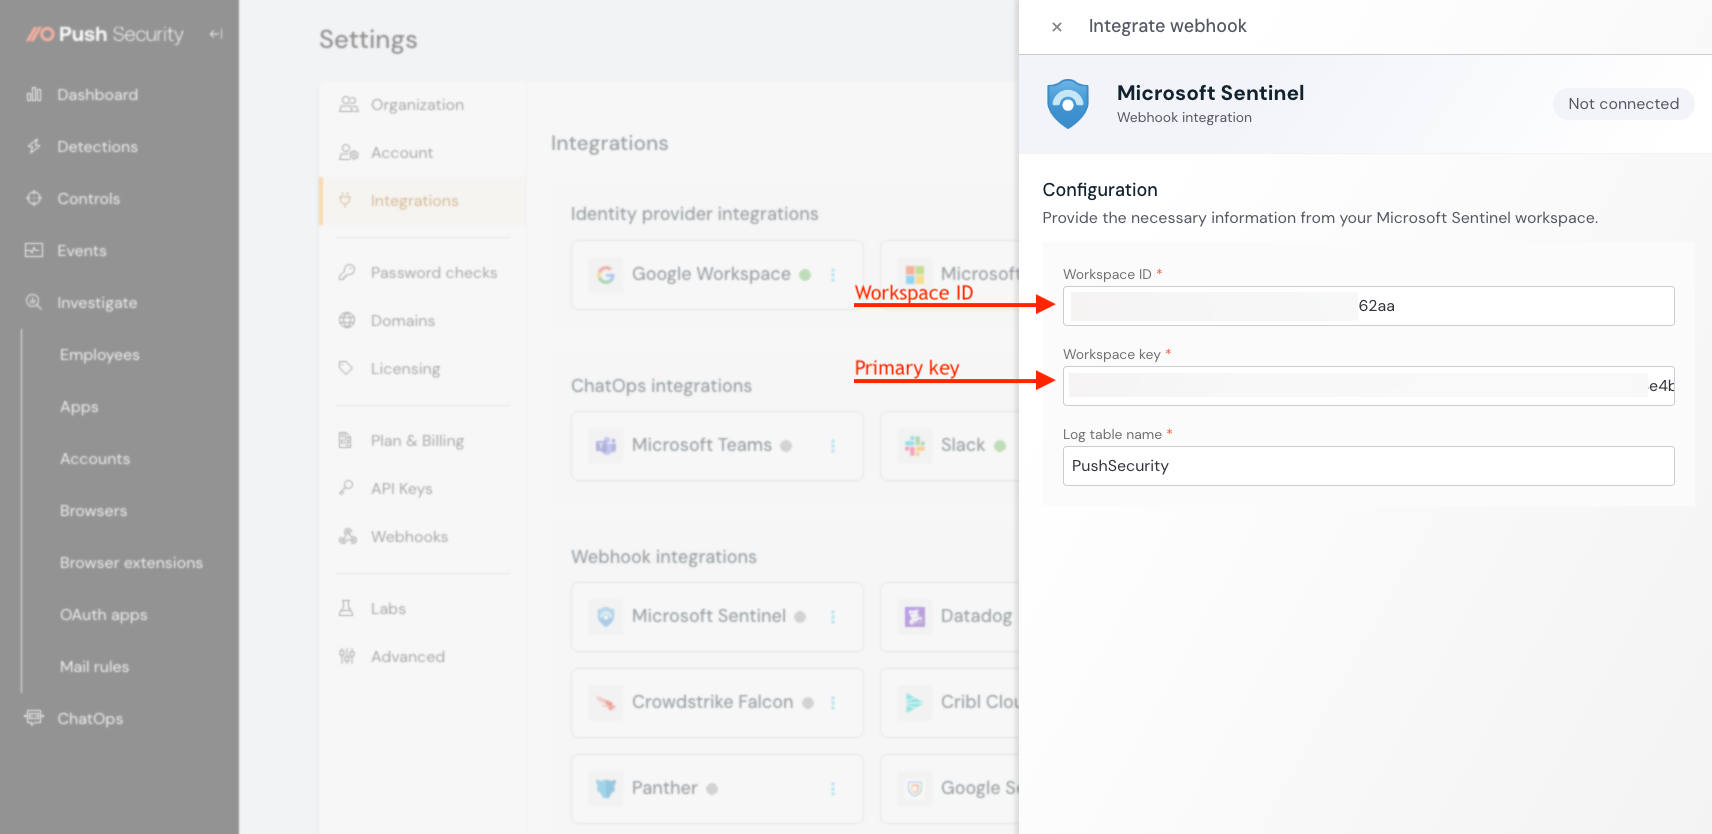Click the Events icon in sidebar
The height and width of the screenshot is (834, 1712).
point(34,250)
